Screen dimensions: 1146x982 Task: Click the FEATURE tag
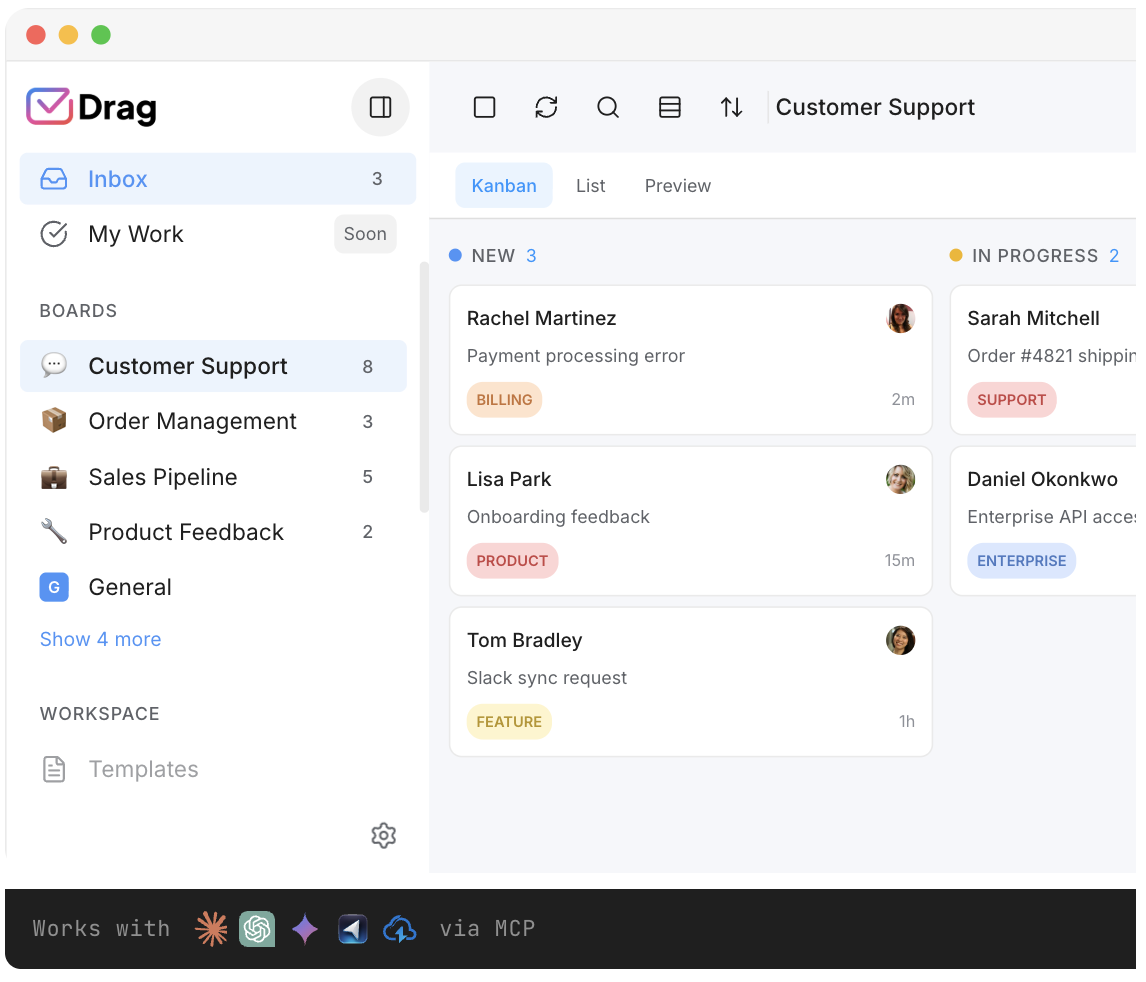pyautogui.click(x=509, y=721)
